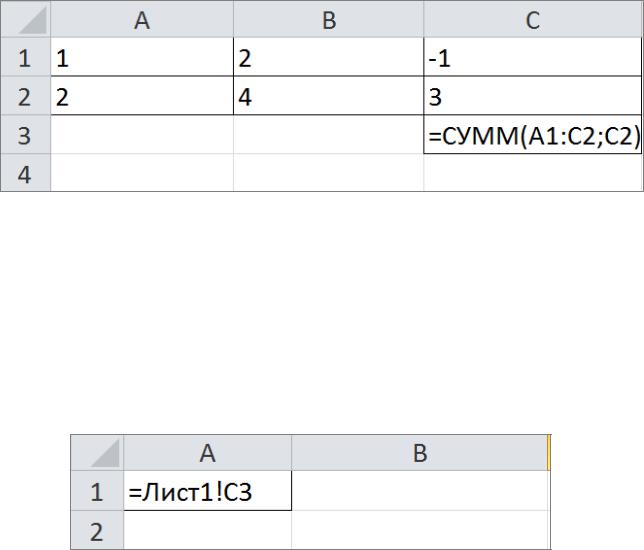Screen dimensions: 644x550
Task: Click the empty cell below the СУММ formula
Action: click(x=532, y=173)
